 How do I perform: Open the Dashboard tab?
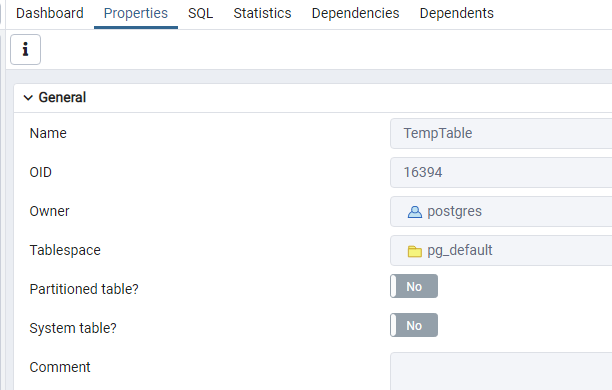[x=50, y=13]
